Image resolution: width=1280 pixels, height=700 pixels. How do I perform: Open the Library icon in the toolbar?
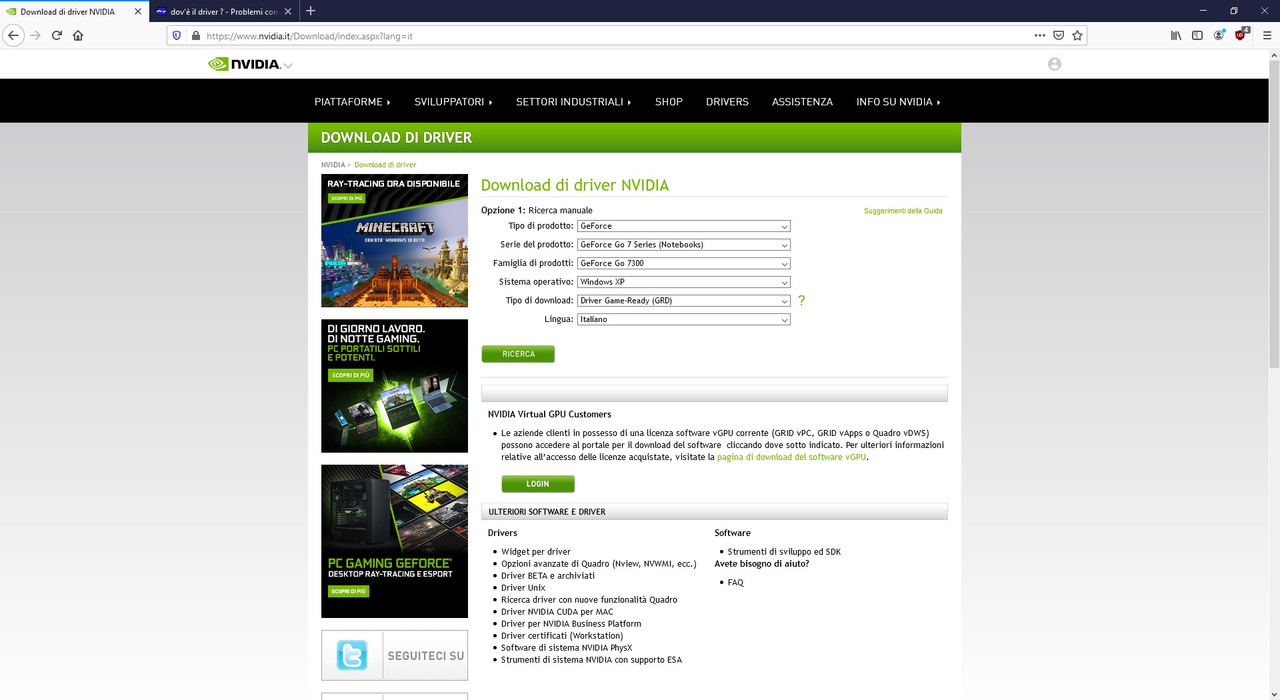coord(1176,35)
